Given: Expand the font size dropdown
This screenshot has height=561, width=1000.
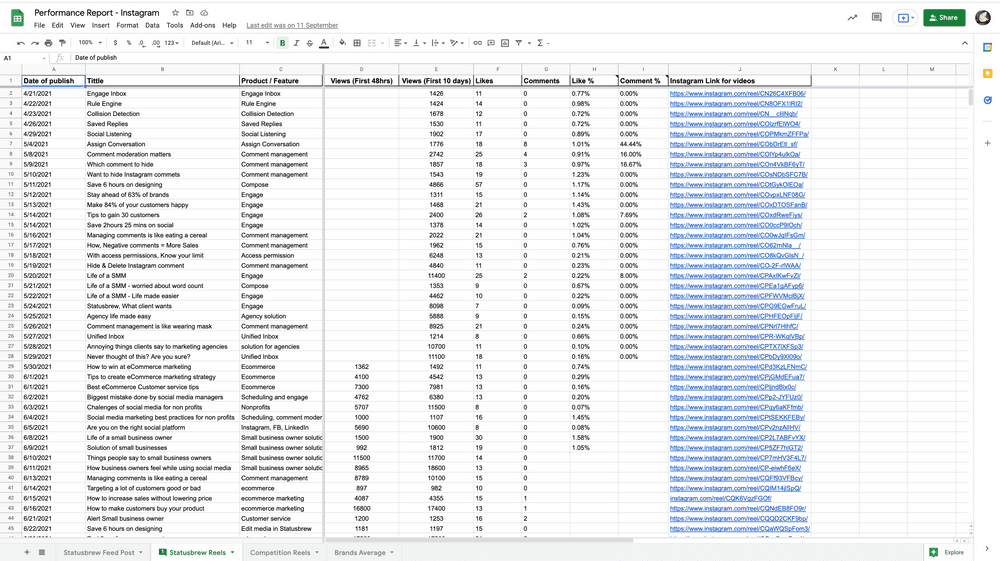Looking at the screenshot, I should (x=256, y=43).
